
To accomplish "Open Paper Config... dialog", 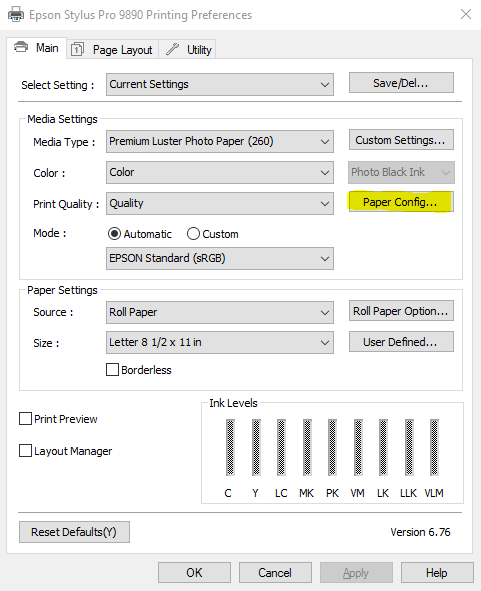I will 401,202.
